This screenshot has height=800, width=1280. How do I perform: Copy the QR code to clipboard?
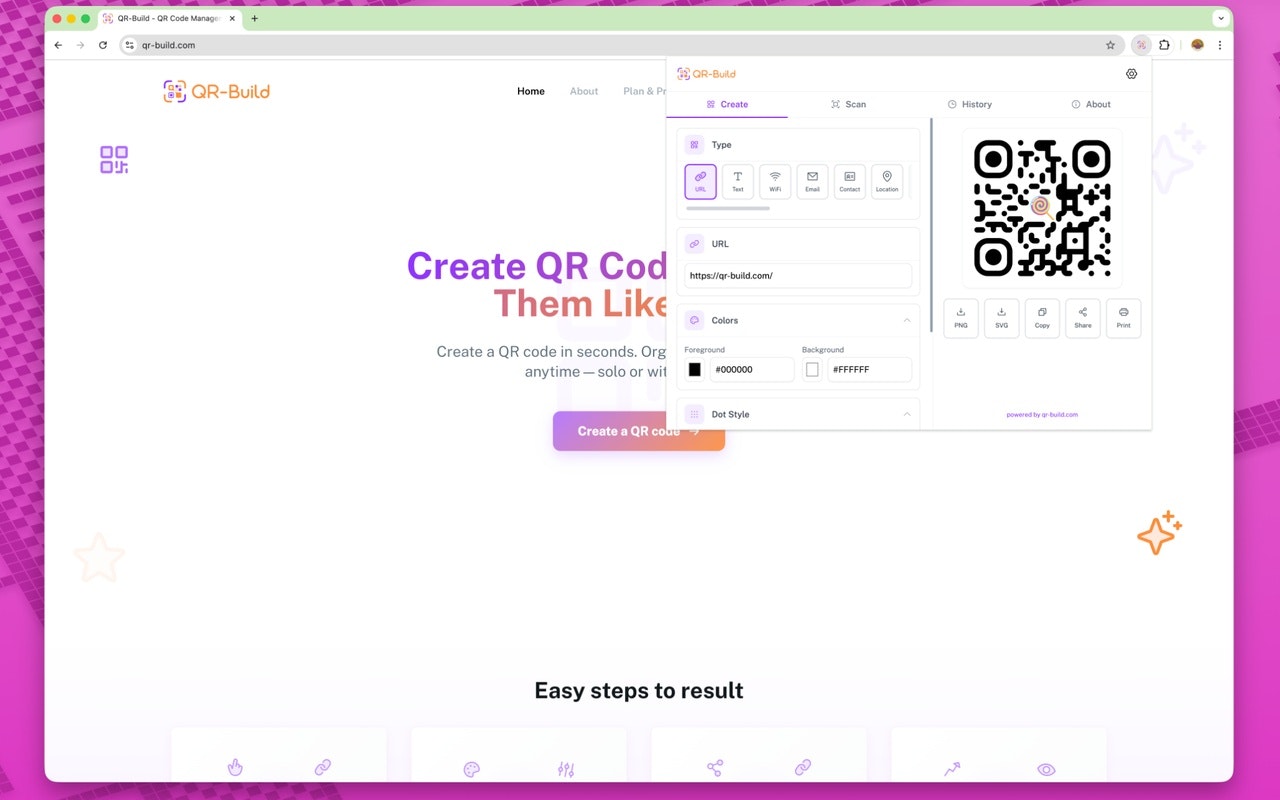pyautogui.click(x=1042, y=318)
